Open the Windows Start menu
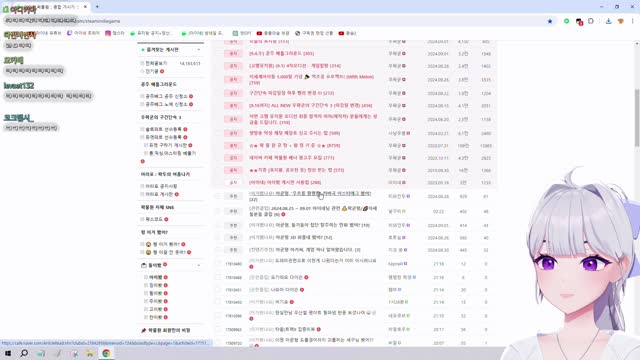This screenshot has height=360, width=640. tap(8, 353)
